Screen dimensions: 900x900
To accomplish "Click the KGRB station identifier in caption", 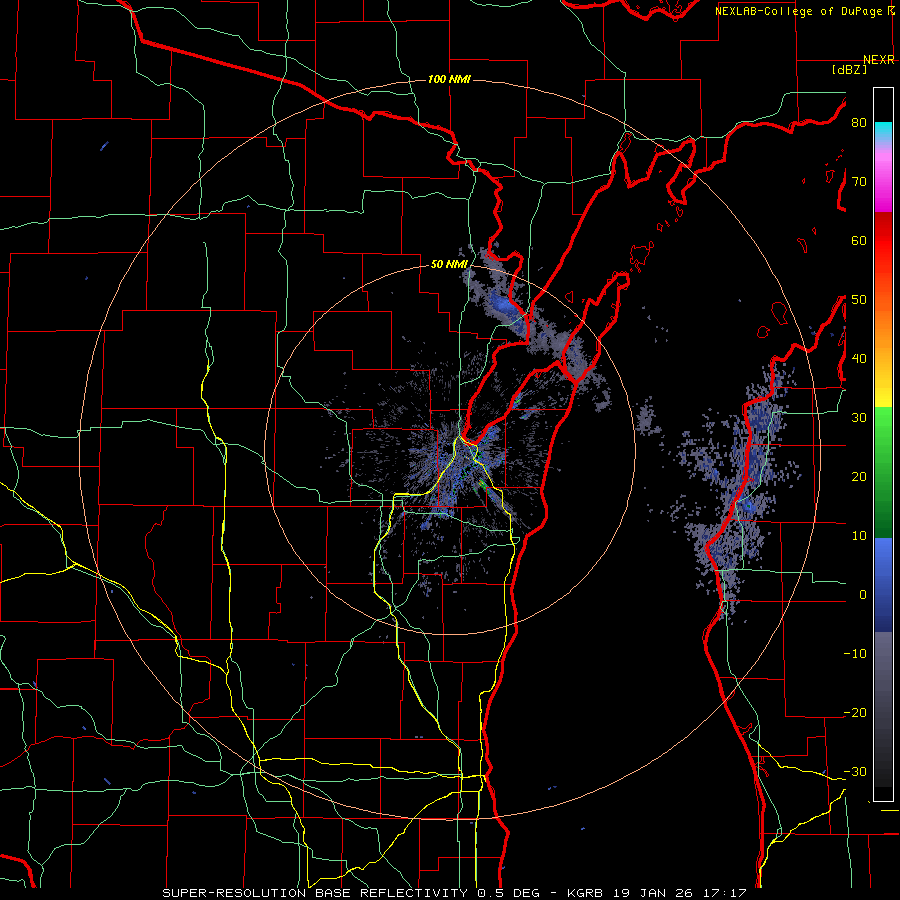I will (x=585, y=893).
